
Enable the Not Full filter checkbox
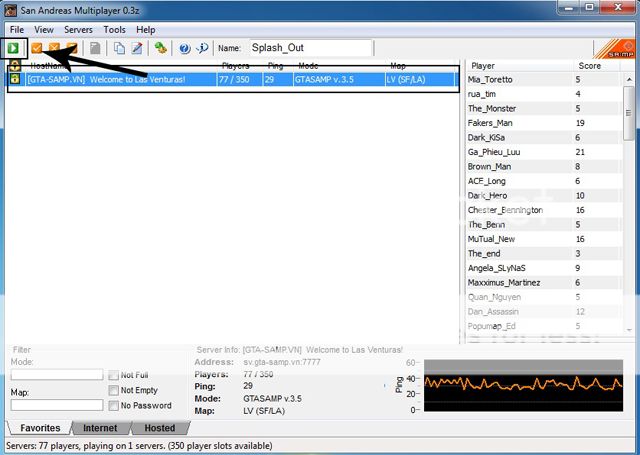113,375
